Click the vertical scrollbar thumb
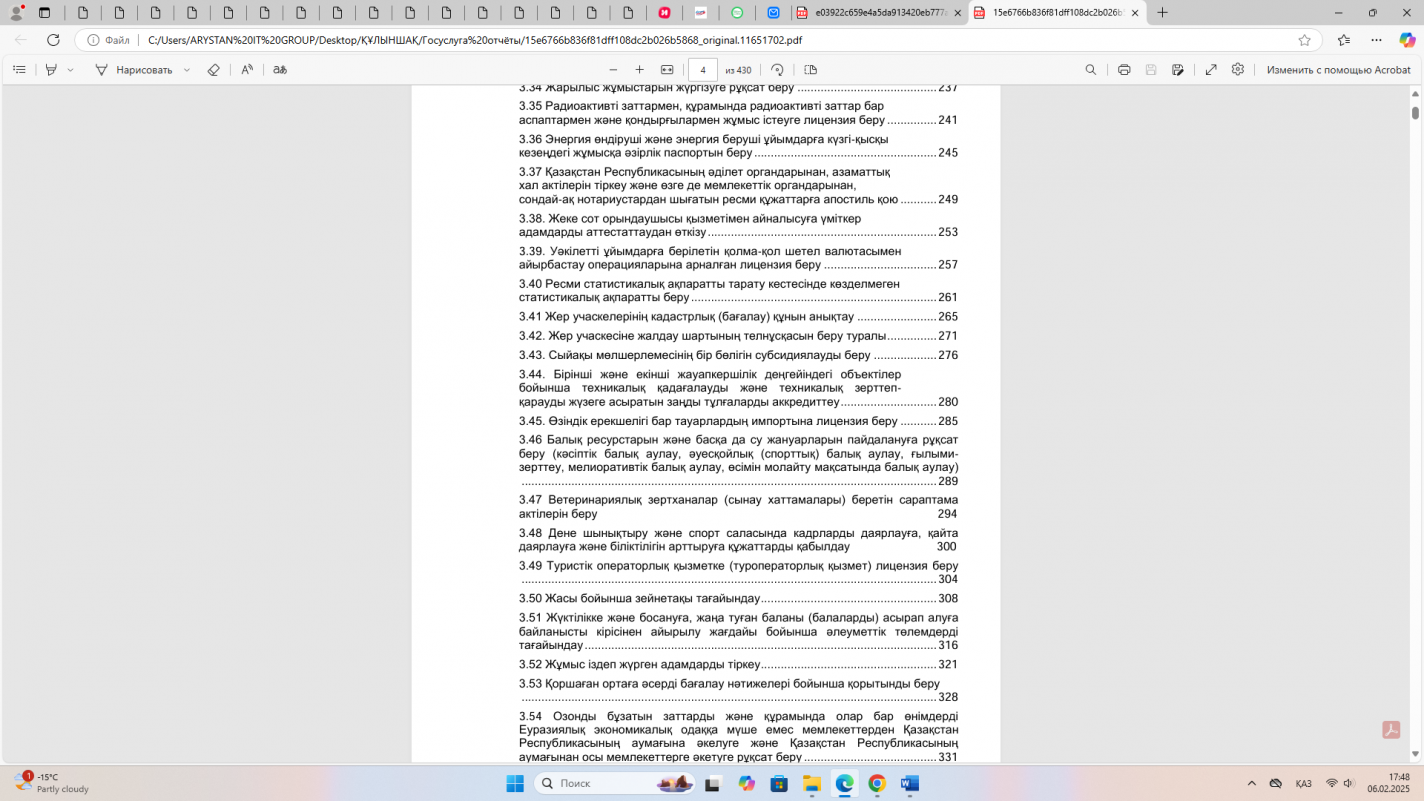 (x=1415, y=112)
